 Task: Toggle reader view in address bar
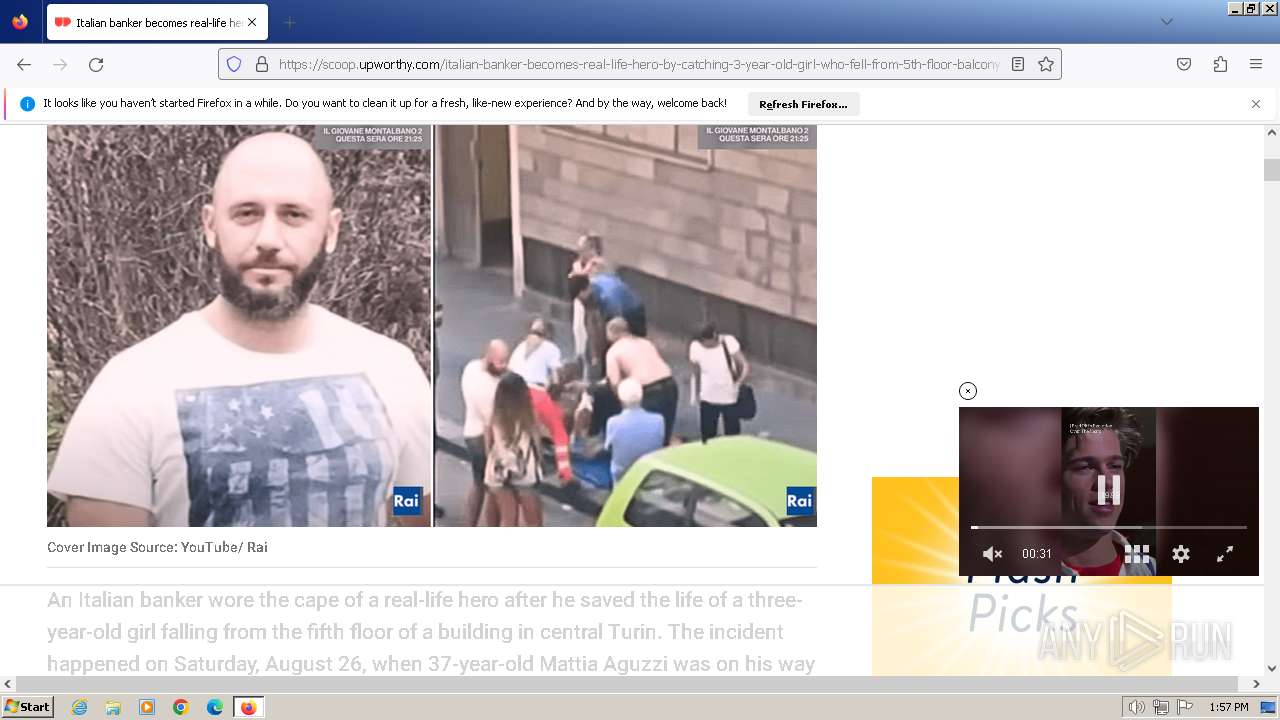pos(1018,64)
